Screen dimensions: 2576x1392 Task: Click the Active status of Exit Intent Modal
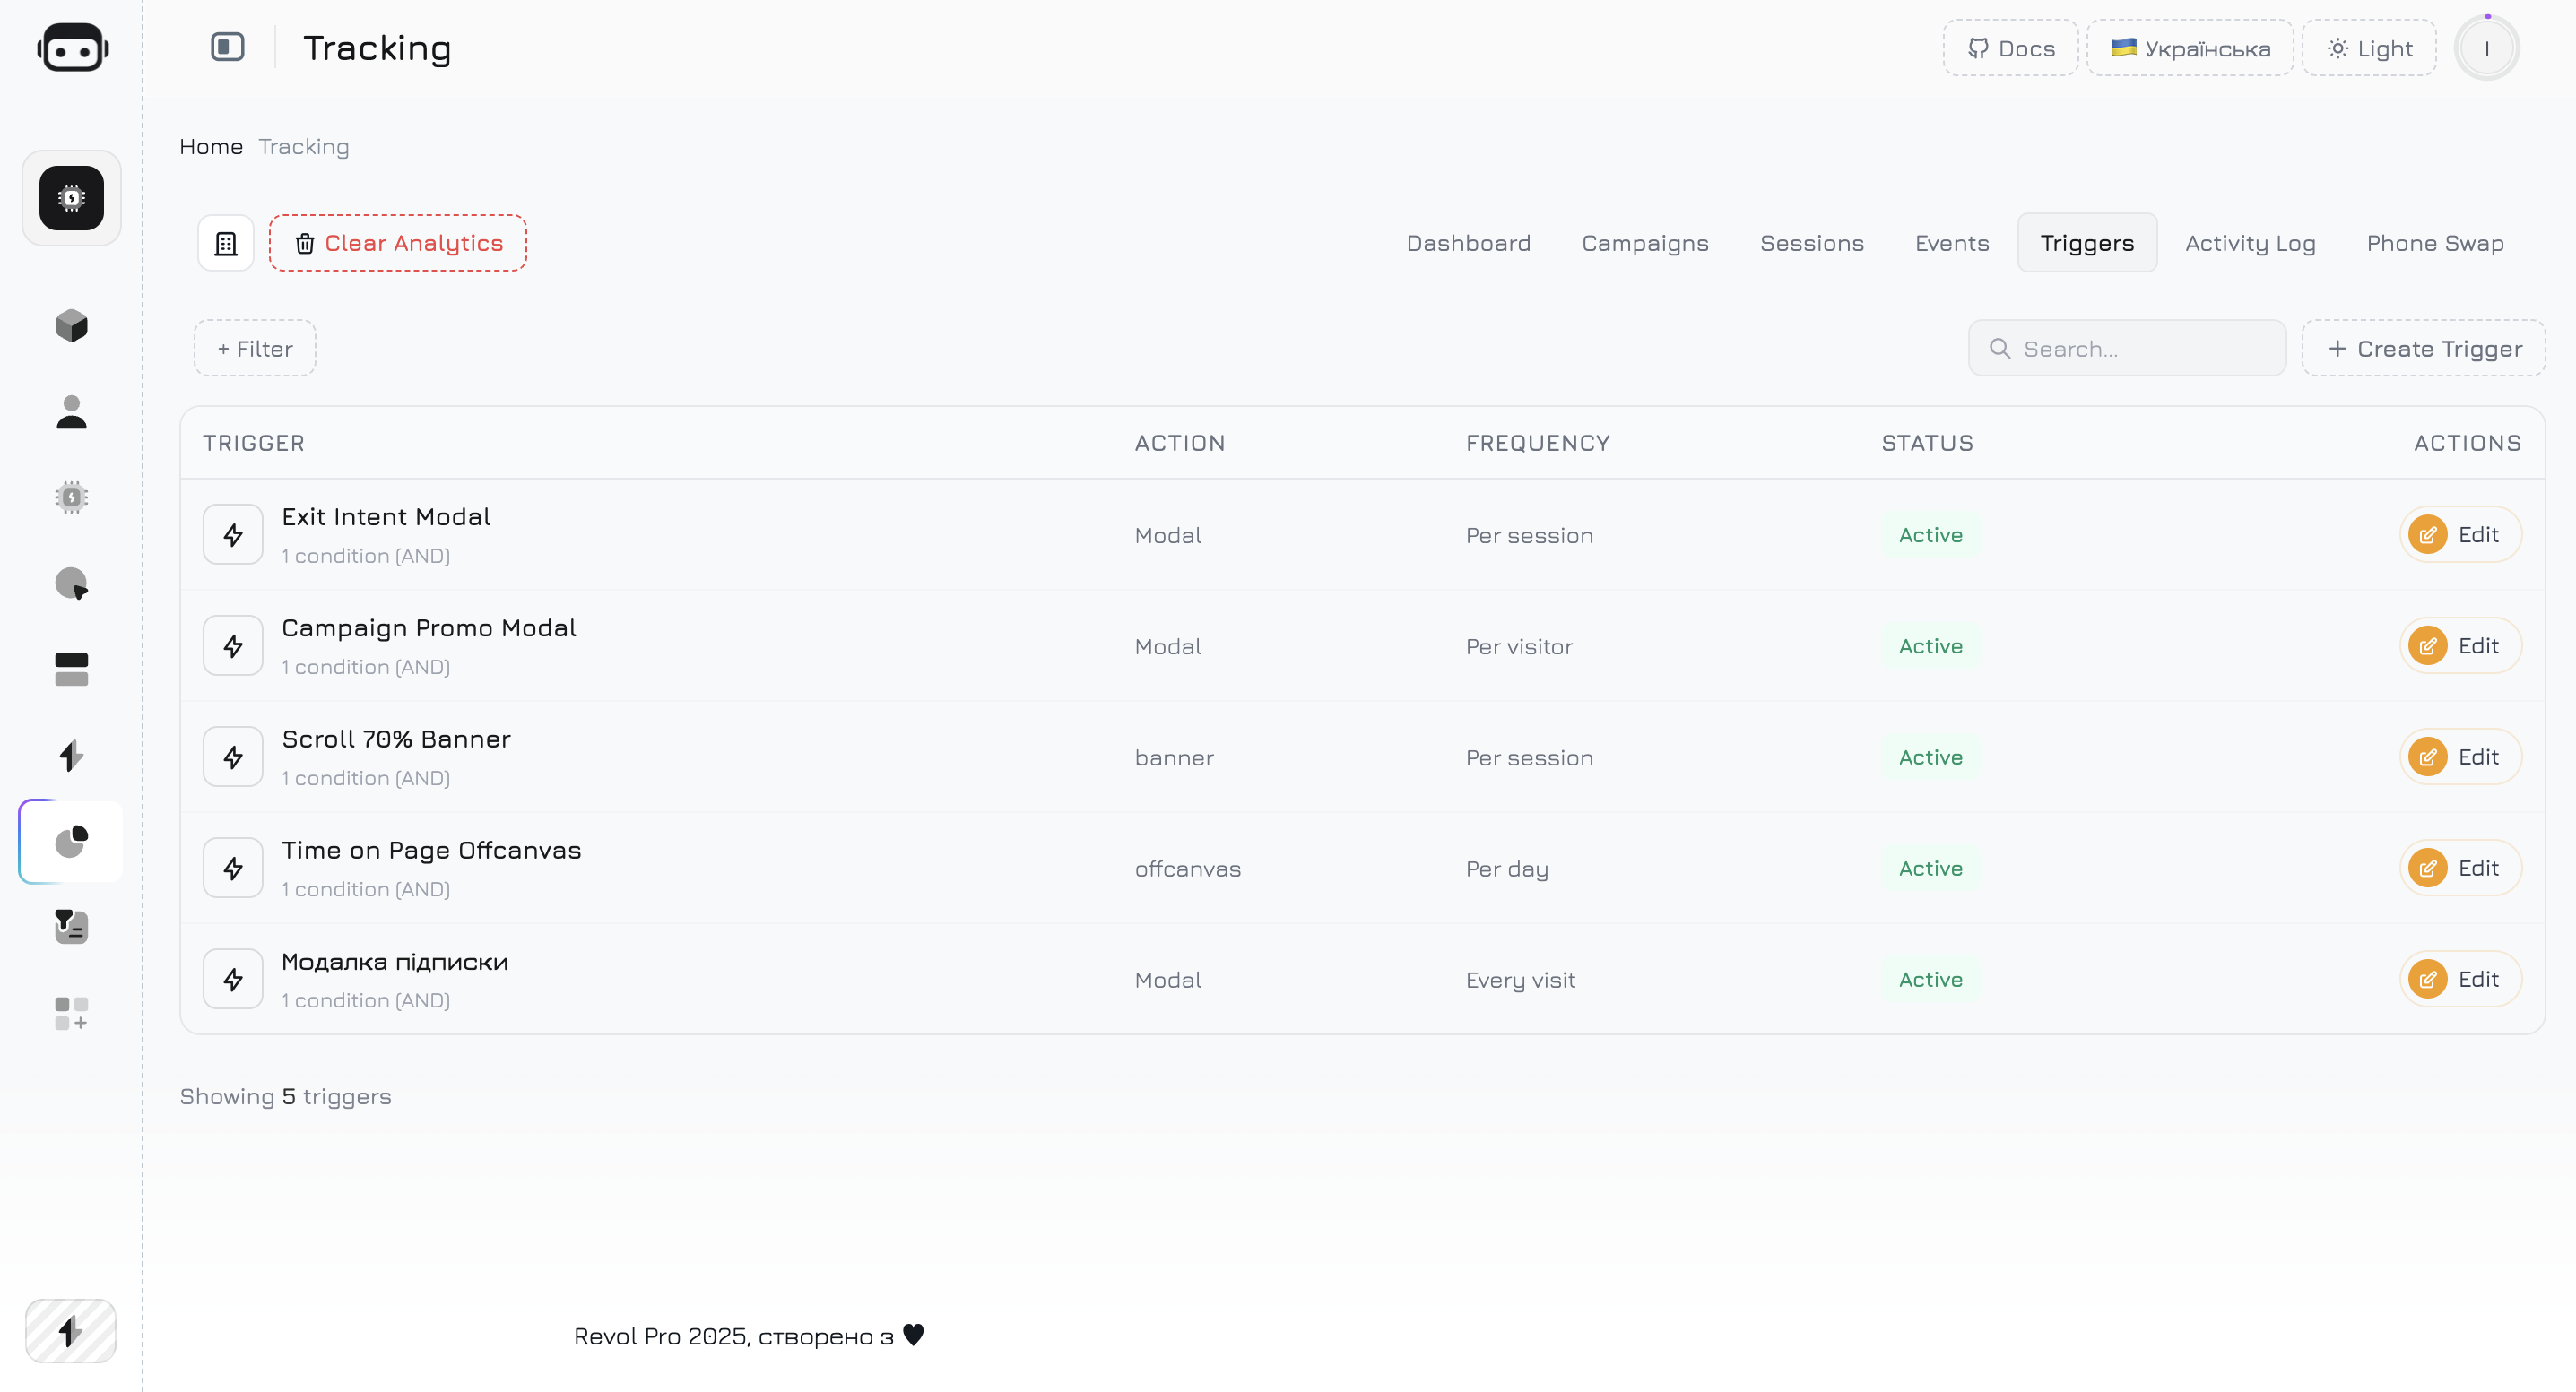(1930, 535)
